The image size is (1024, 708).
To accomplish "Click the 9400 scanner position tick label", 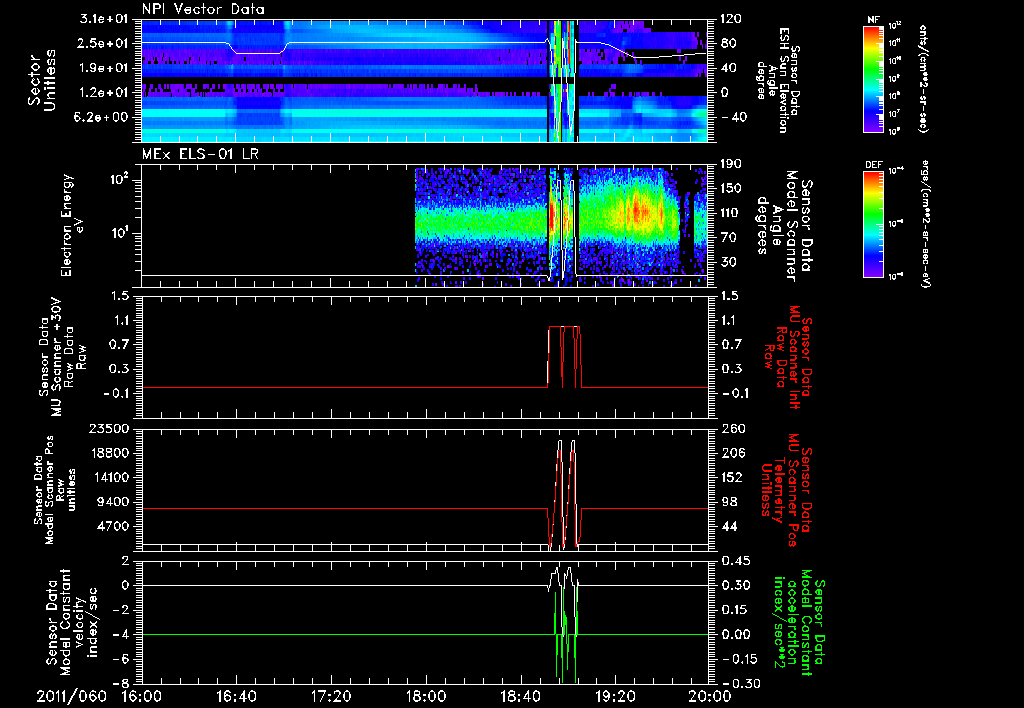I will pyautogui.click(x=114, y=502).
